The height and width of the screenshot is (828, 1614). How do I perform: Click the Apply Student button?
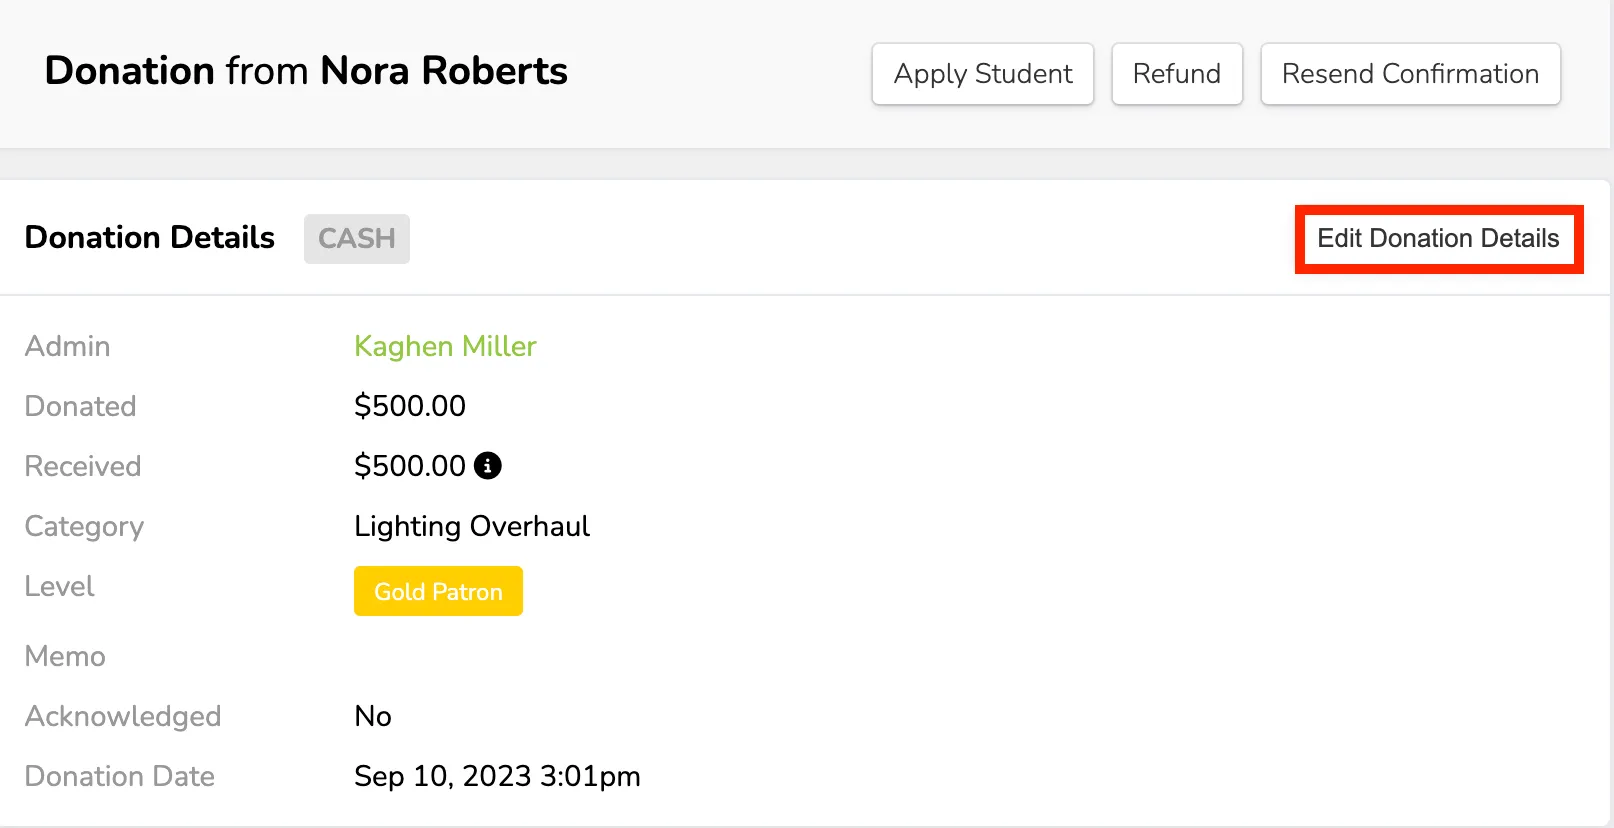pos(983,74)
